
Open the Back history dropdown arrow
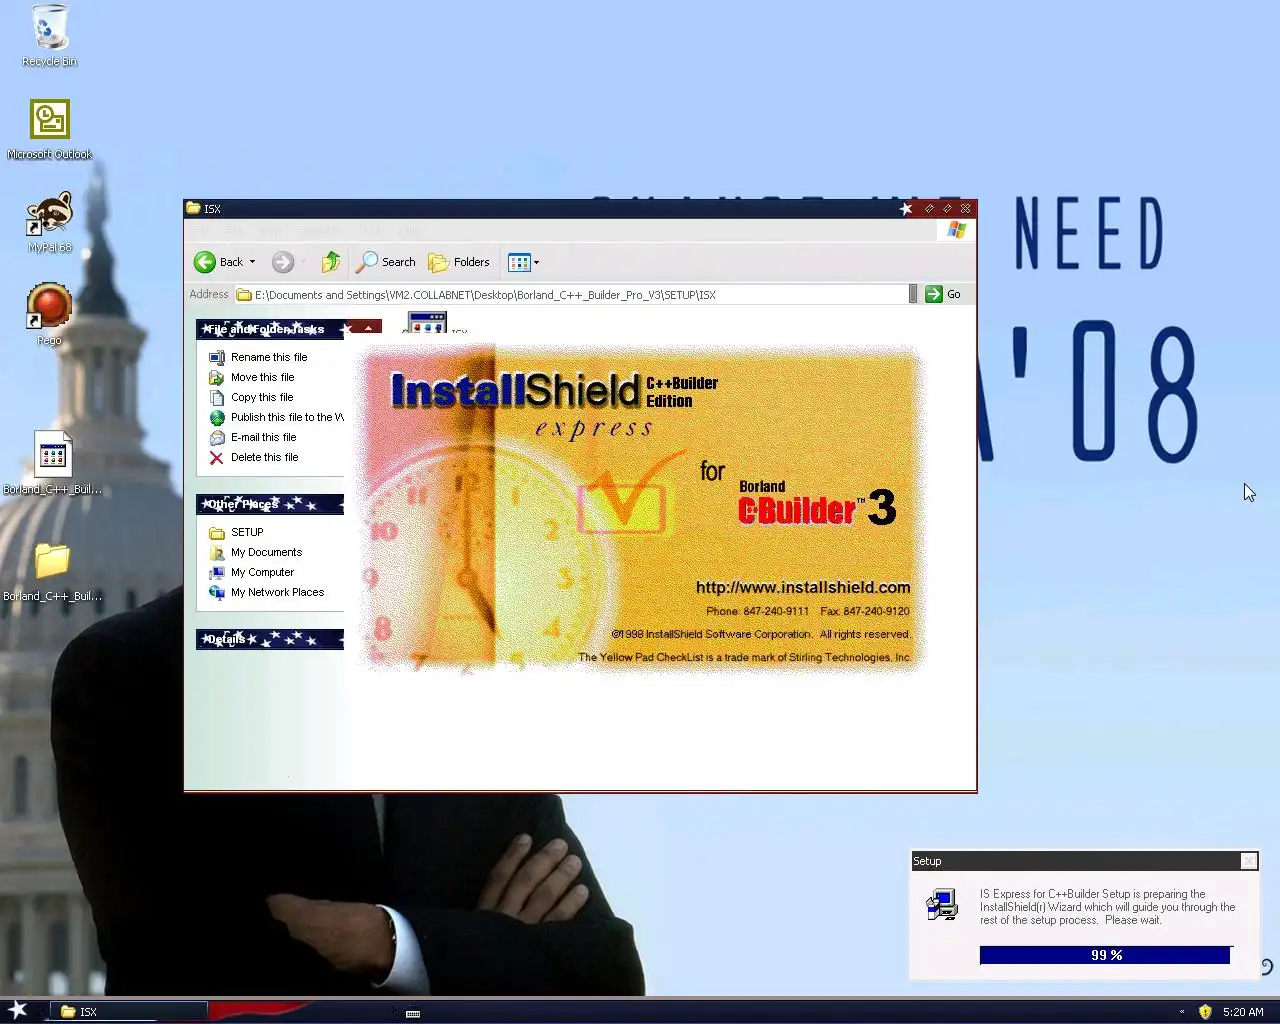pos(252,262)
